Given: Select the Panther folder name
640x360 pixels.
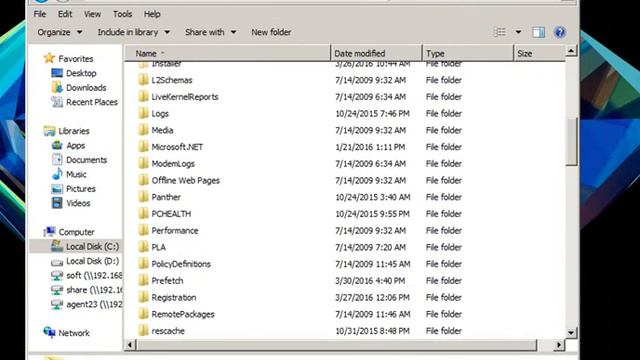Looking at the screenshot, I should click(166, 197).
